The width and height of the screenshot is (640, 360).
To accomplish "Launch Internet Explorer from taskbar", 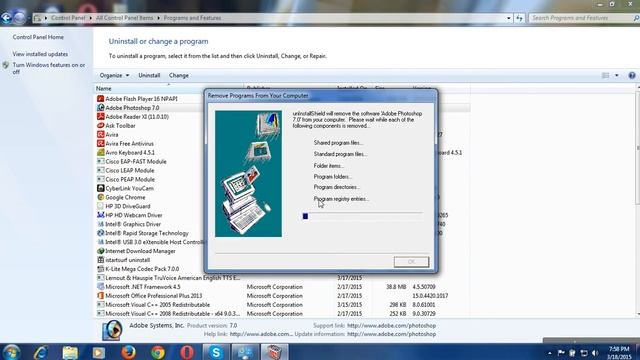I will tap(41, 352).
